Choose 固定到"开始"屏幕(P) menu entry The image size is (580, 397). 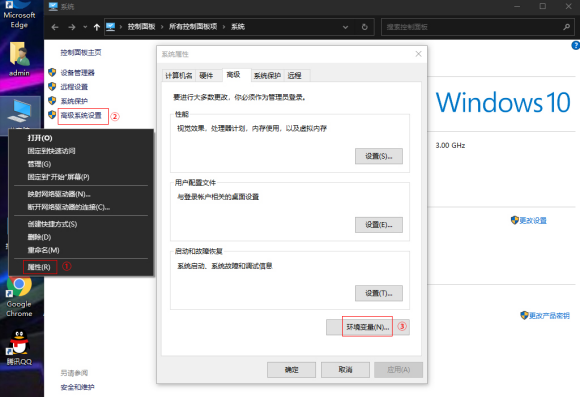click(81, 177)
